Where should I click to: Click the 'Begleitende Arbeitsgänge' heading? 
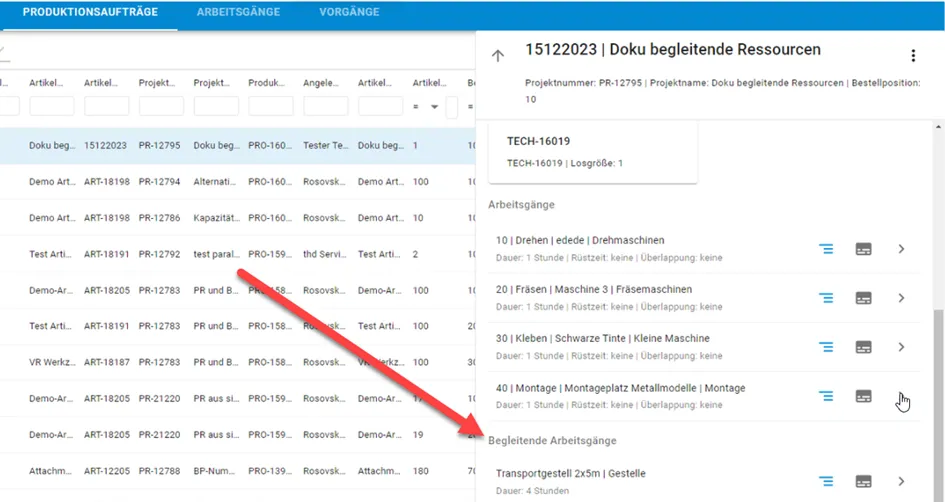(x=552, y=441)
